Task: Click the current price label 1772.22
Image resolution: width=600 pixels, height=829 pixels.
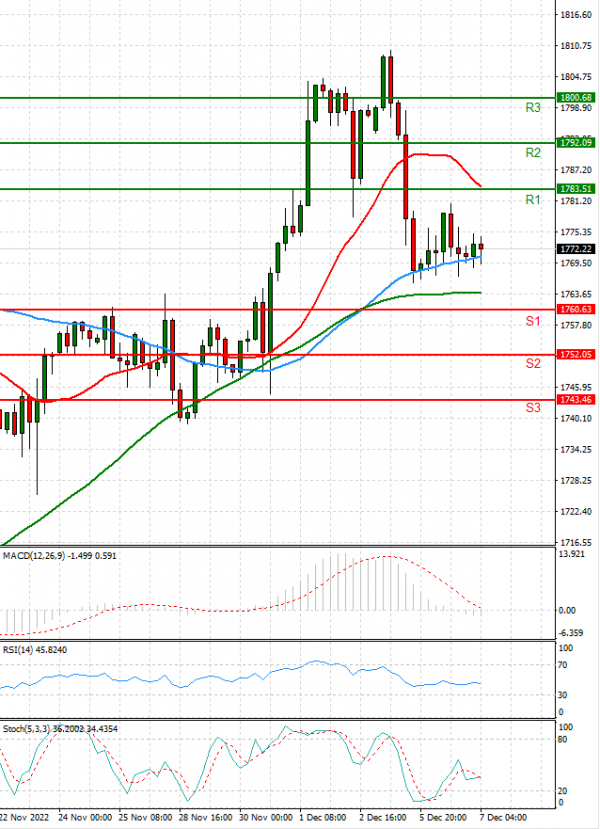Action: [576, 249]
